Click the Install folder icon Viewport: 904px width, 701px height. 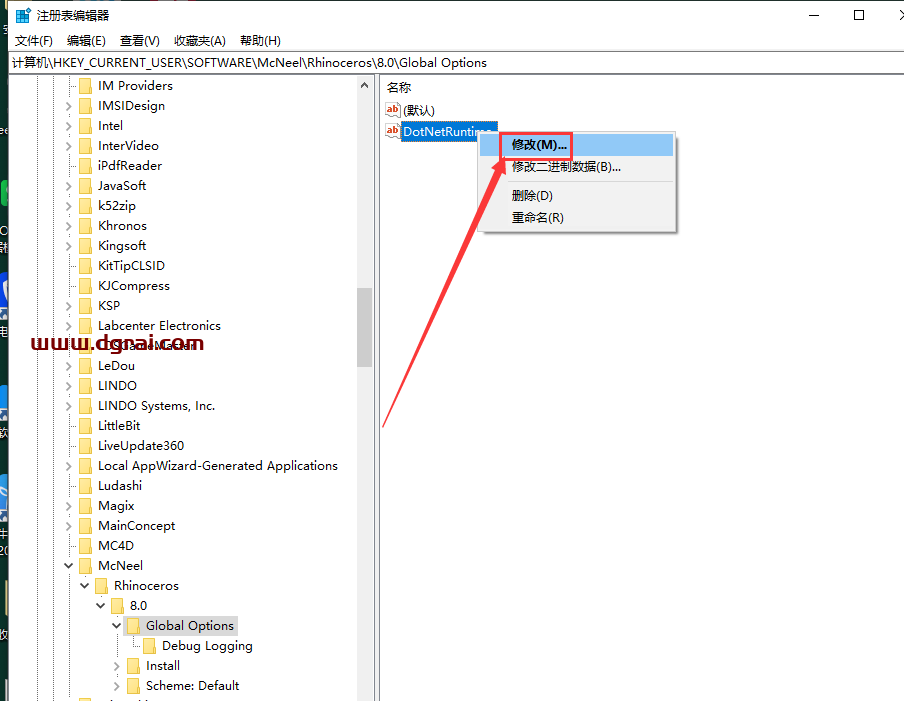coord(133,666)
